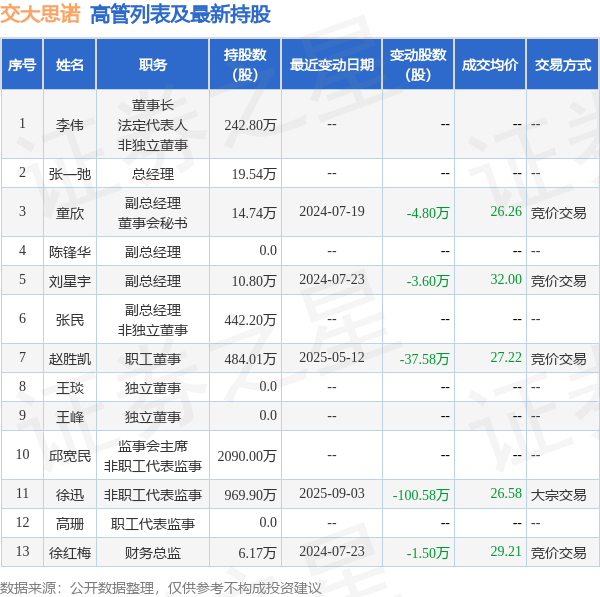
Task: Select the 2024-07-19 date for 童欣
Action: pyautogui.click(x=332, y=211)
